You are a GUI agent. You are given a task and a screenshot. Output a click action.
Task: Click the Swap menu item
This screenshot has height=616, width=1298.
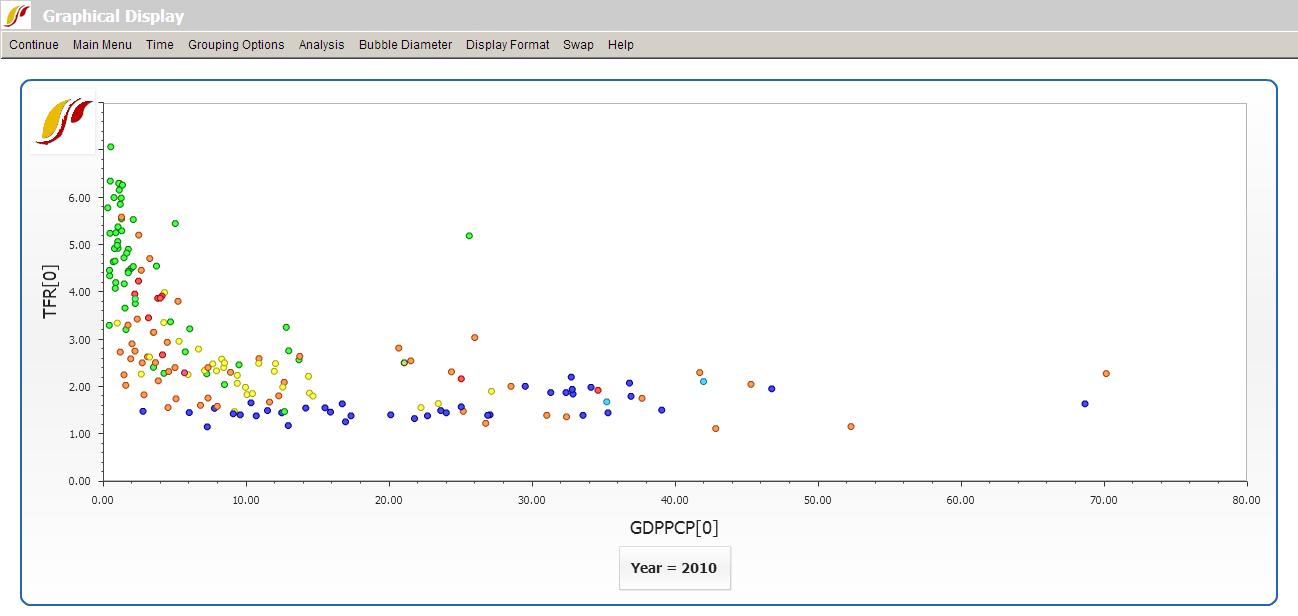[x=578, y=44]
